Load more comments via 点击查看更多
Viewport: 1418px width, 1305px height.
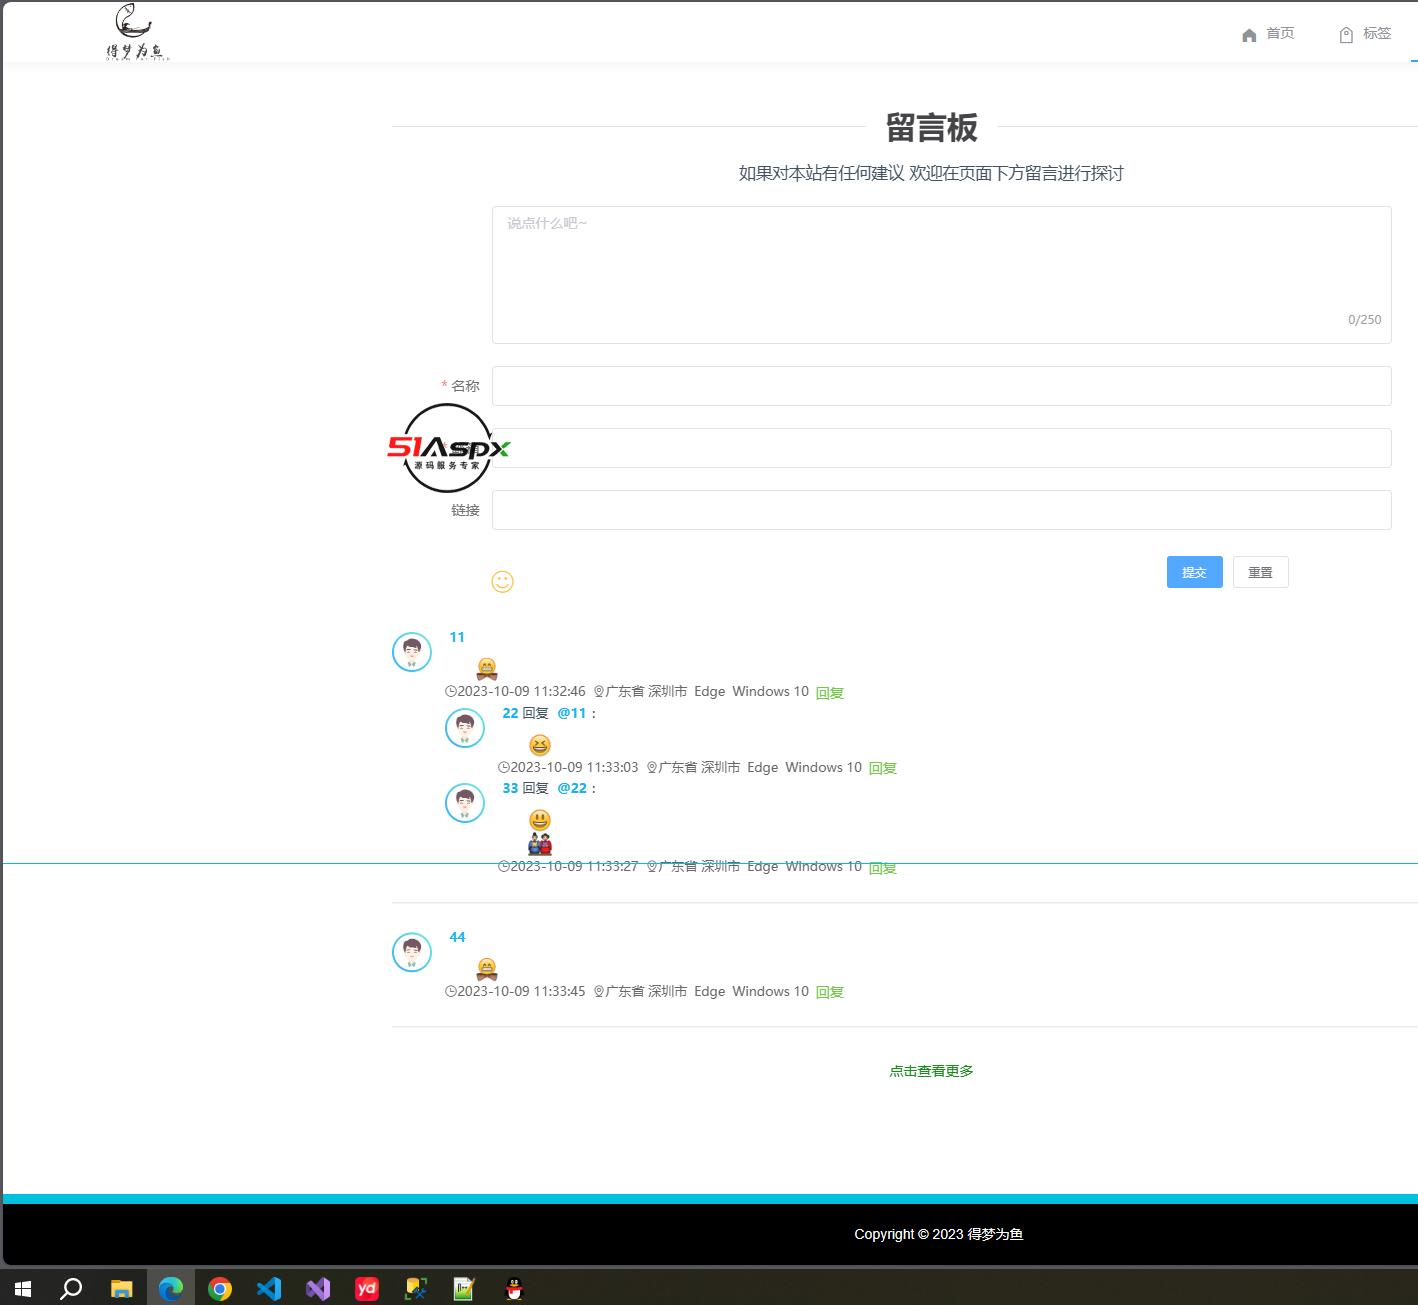[930, 1070]
